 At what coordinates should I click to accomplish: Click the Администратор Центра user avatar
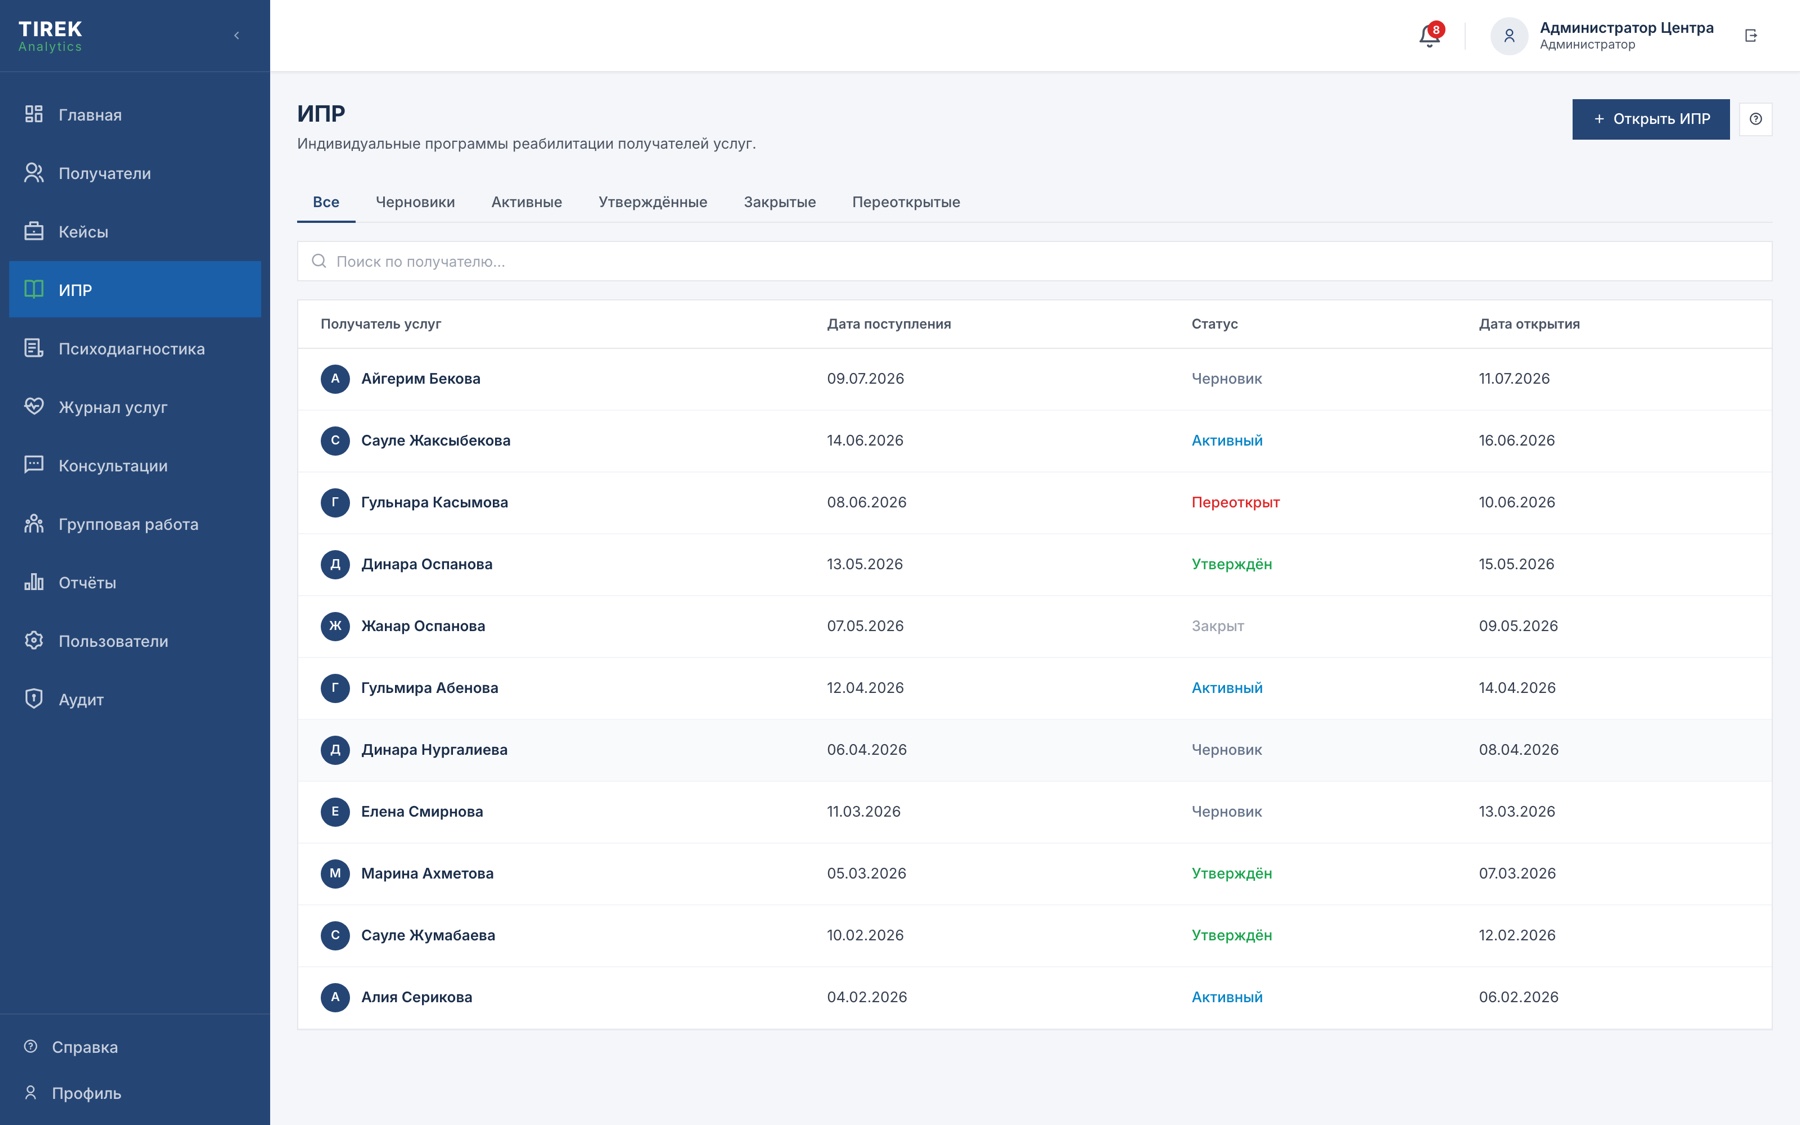tap(1509, 36)
